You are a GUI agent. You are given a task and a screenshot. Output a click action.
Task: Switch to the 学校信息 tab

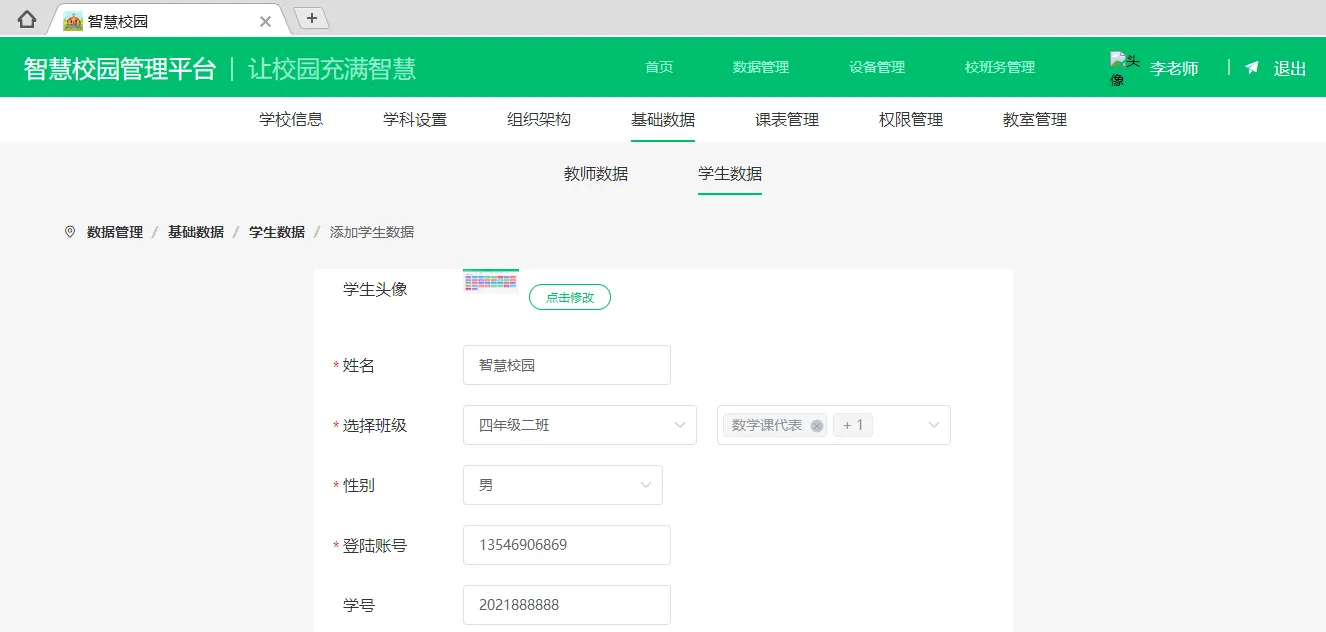(291, 119)
